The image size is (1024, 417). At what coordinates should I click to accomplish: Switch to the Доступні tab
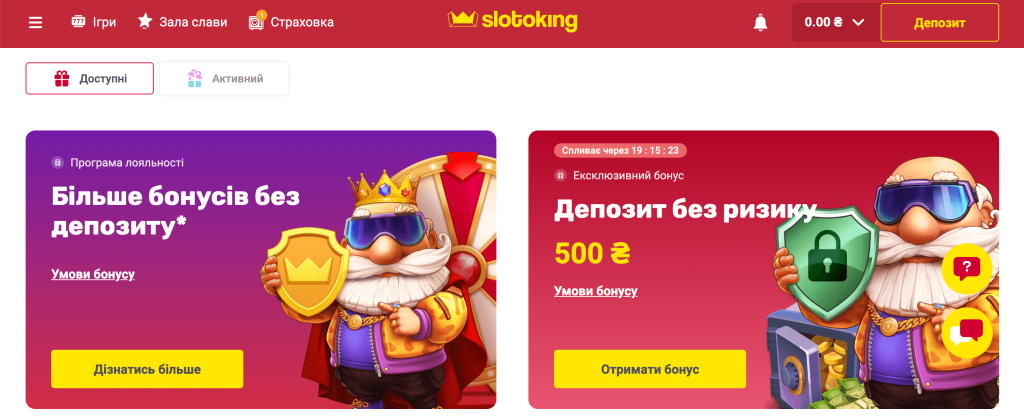pos(90,78)
